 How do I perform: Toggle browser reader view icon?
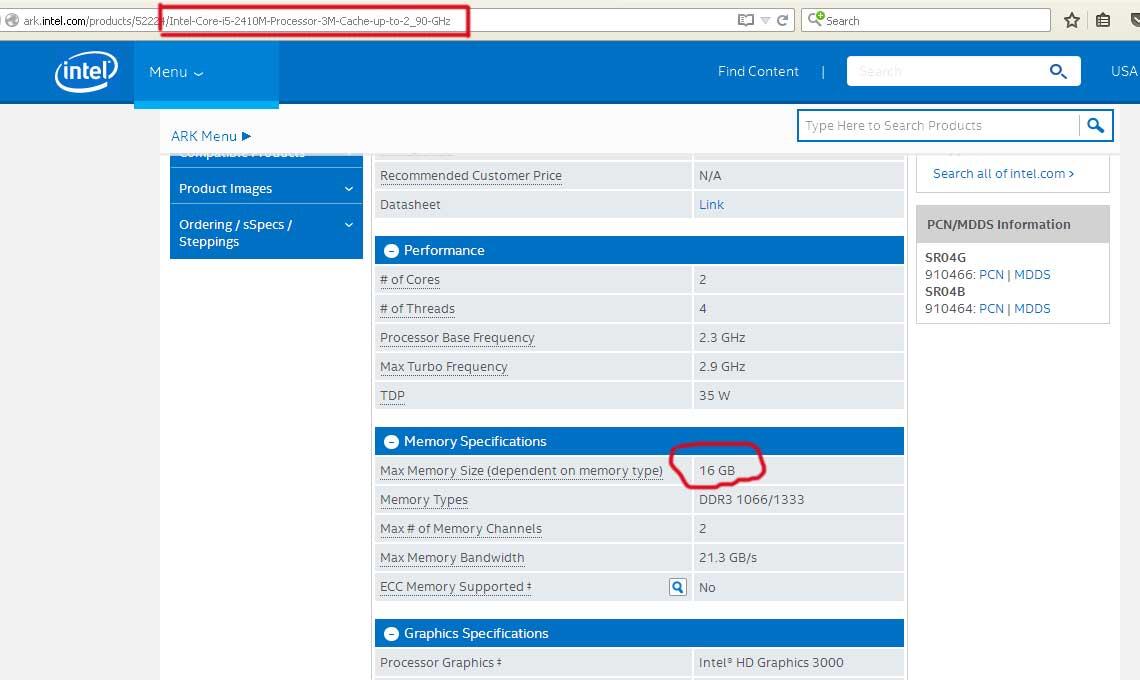[745, 20]
